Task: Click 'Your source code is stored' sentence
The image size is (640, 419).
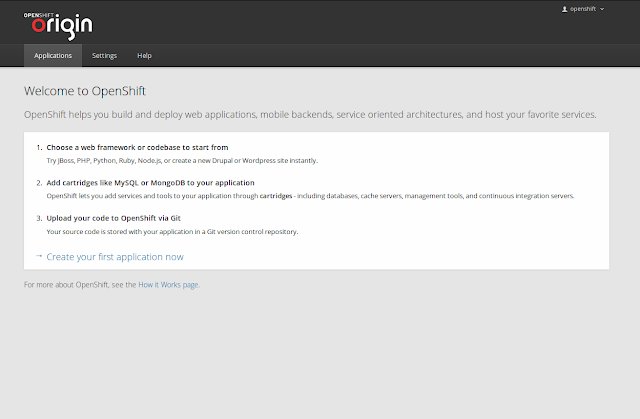Action: pyautogui.click(x=172, y=232)
